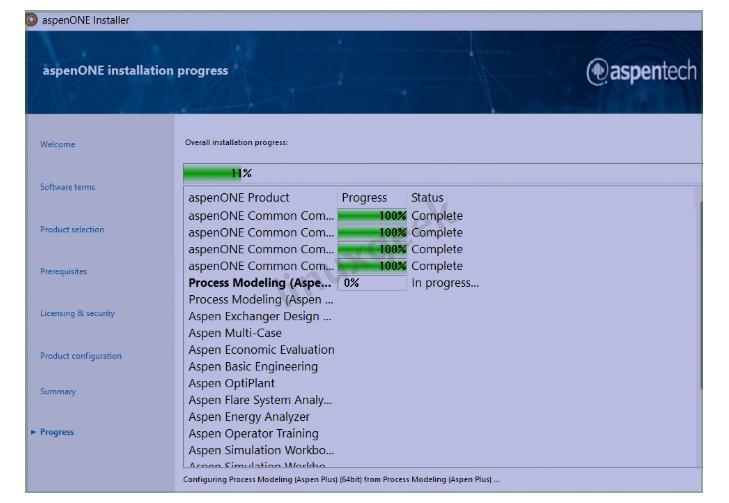Click the aspentech logo in banner
Viewport: 729px width, 503px height.
[x=642, y=72]
